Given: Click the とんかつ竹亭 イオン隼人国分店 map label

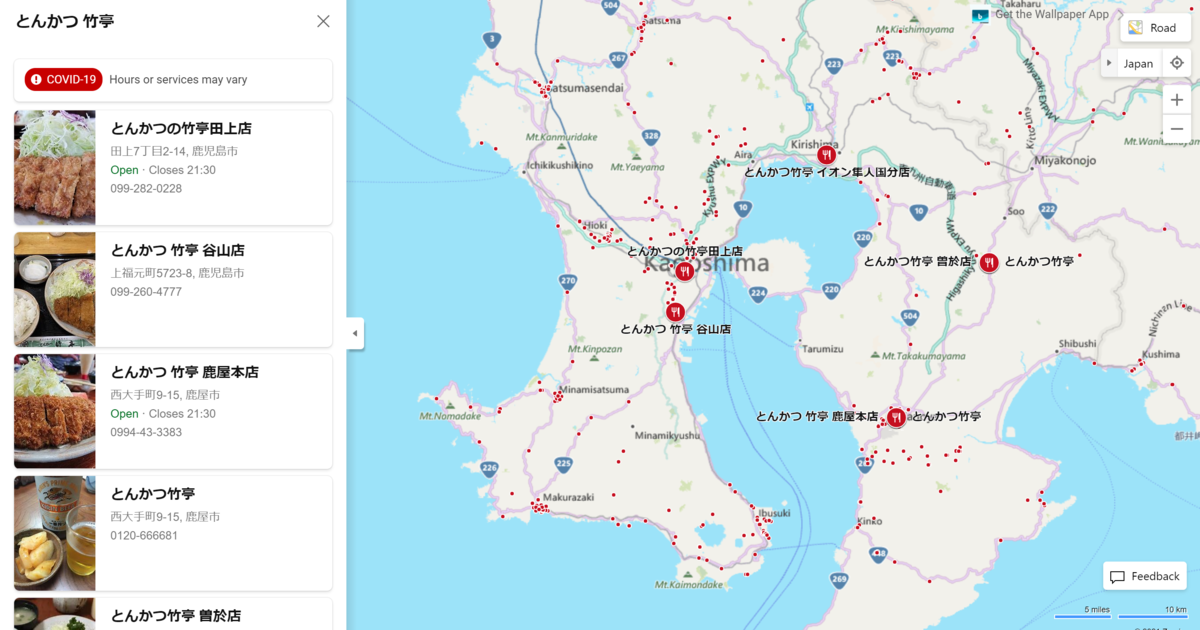Looking at the screenshot, I should coord(827,173).
